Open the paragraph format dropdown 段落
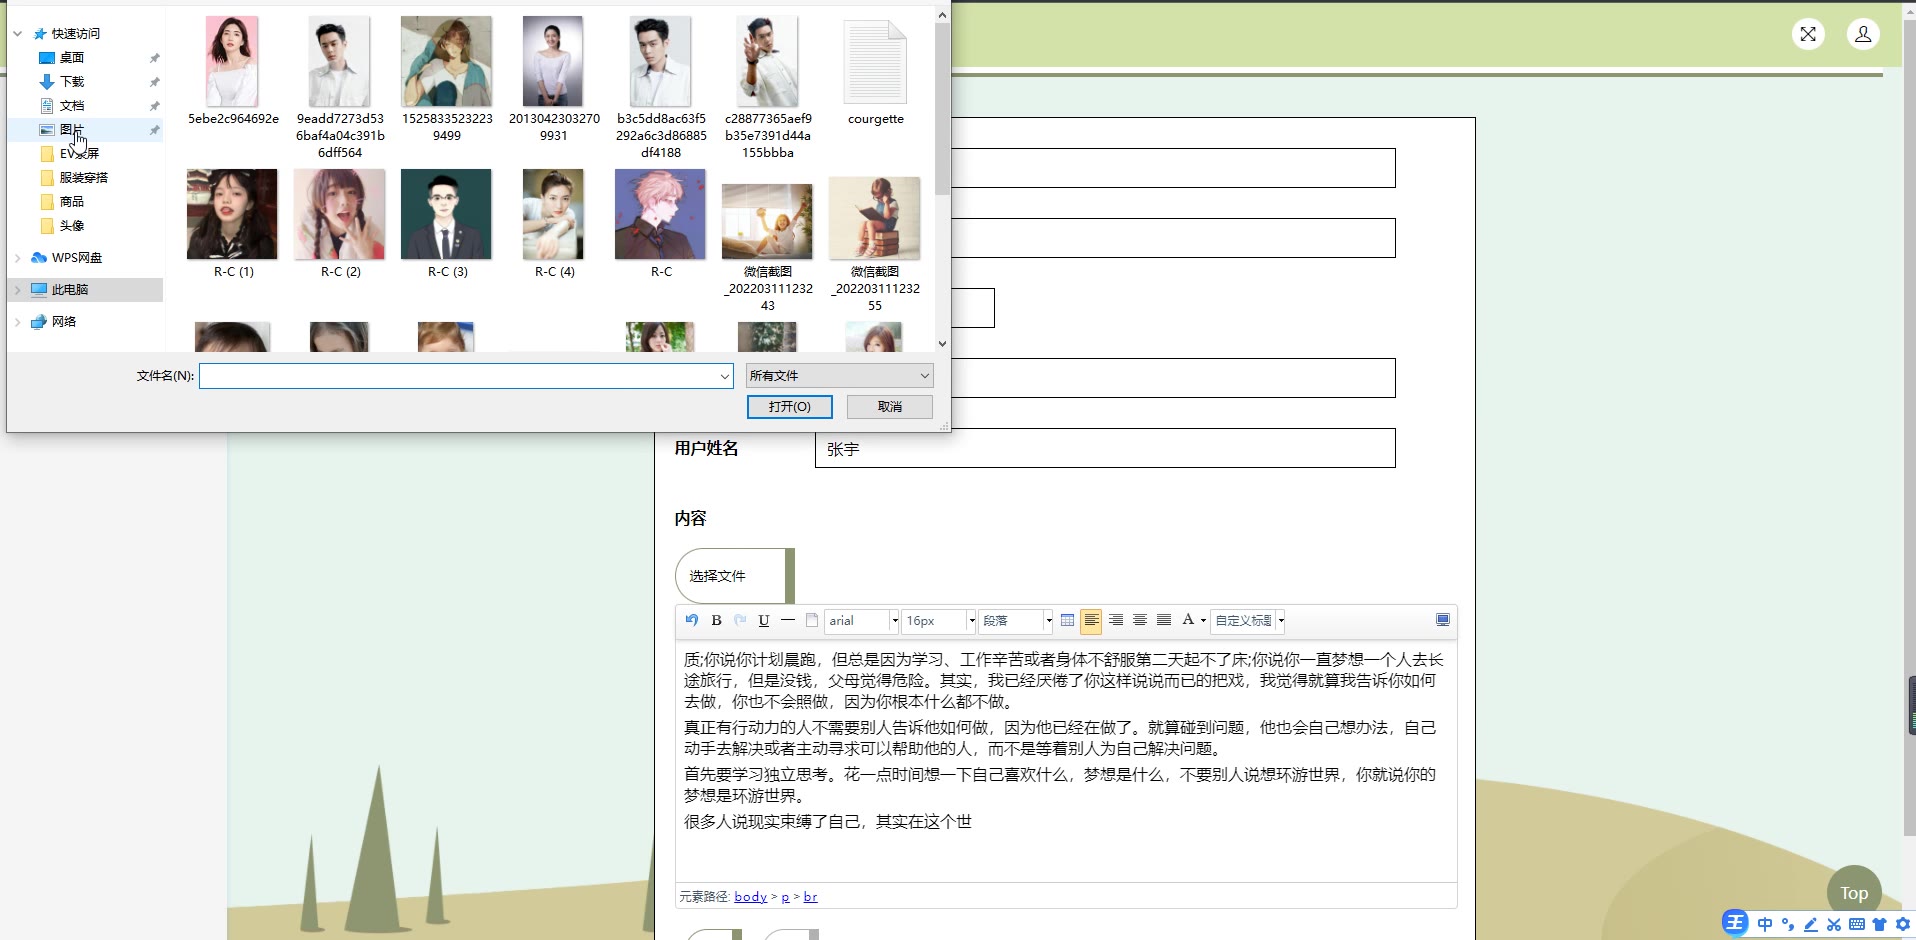 click(x=1015, y=621)
